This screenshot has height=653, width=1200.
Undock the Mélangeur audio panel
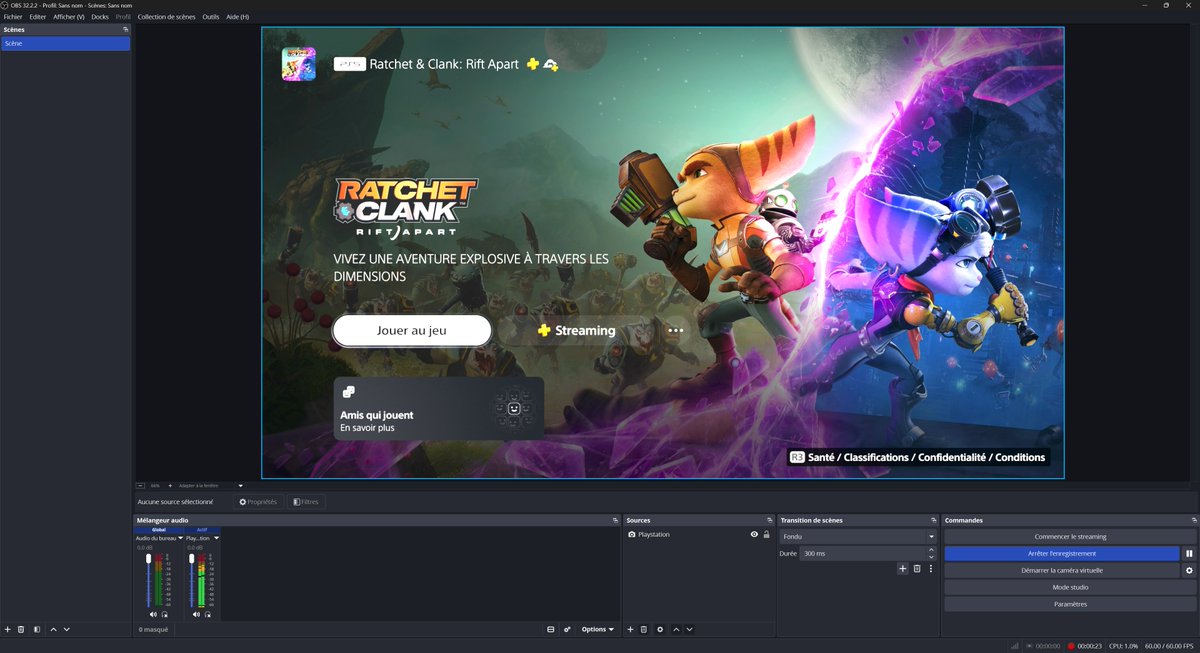[x=615, y=521]
